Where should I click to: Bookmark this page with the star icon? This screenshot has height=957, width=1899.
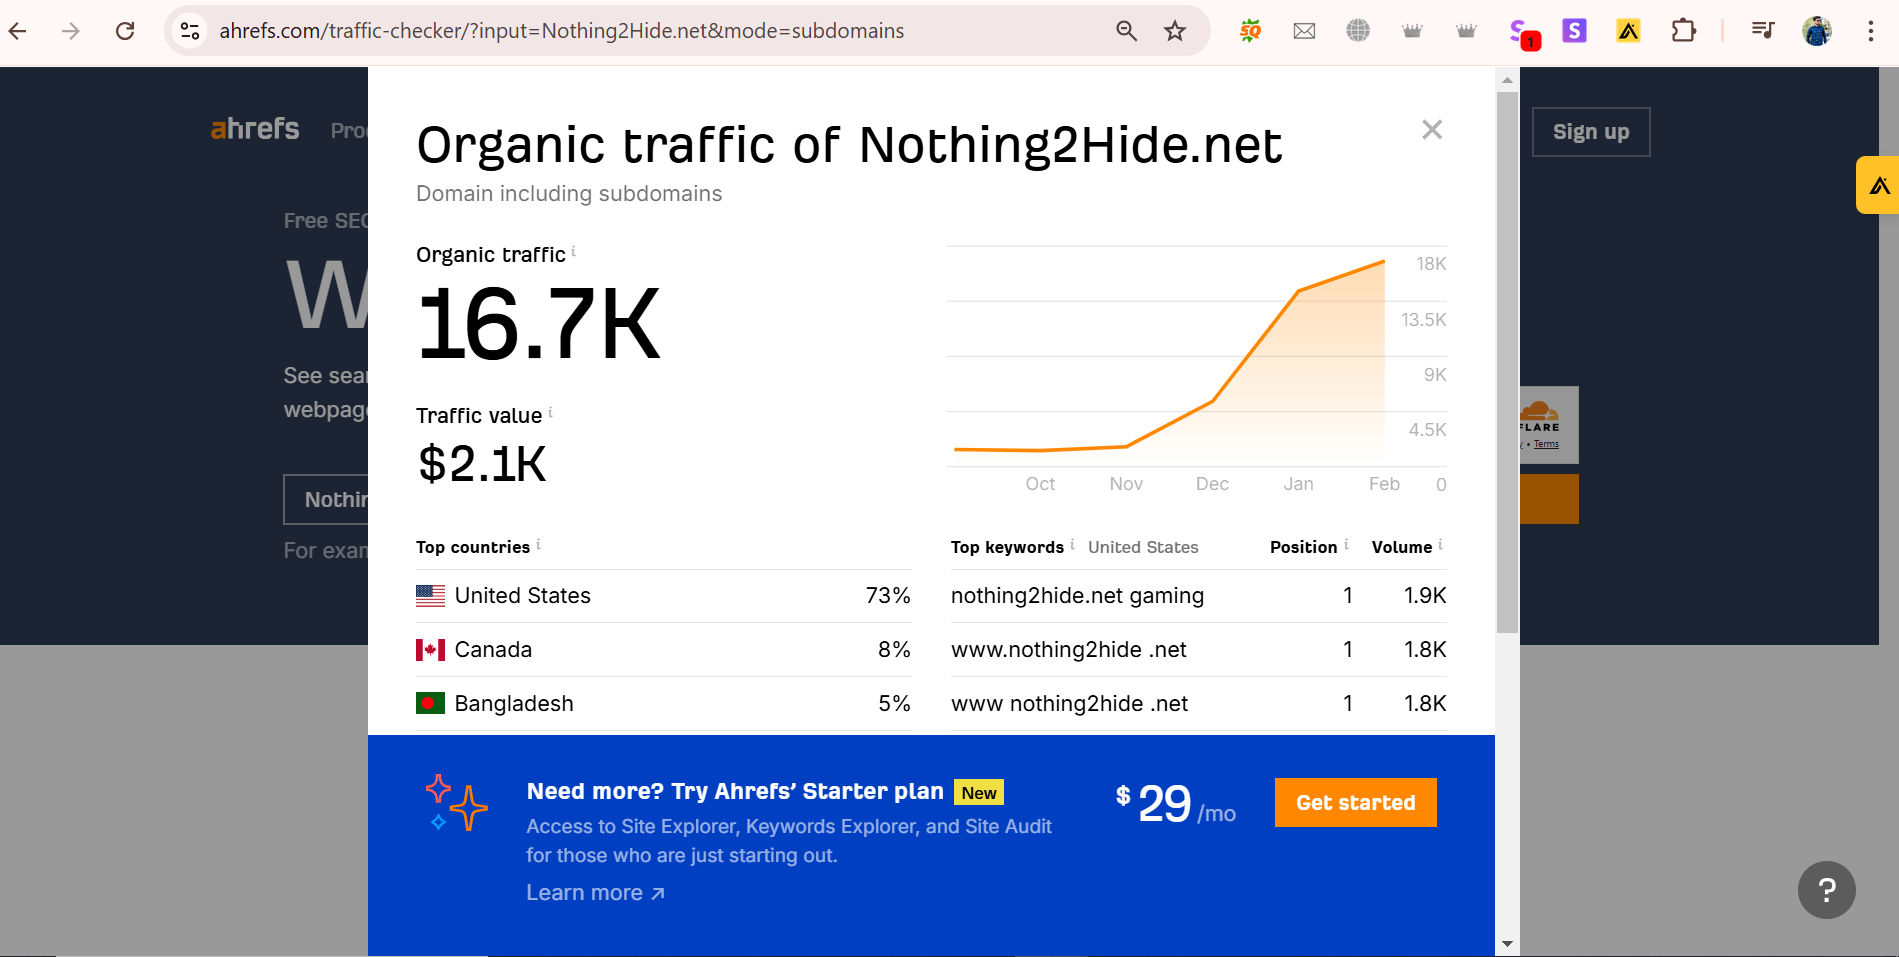click(x=1175, y=31)
